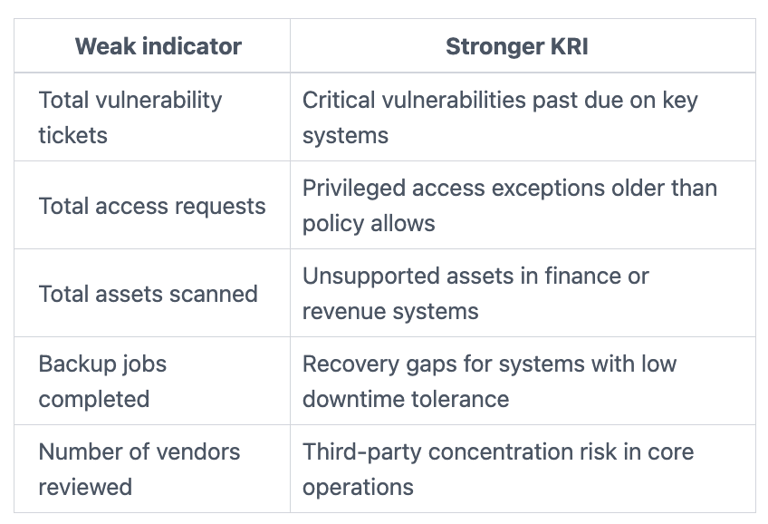Click 'policy allows' text in second row
Screen dimensions: 768x524
pyautogui.click(x=368, y=223)
